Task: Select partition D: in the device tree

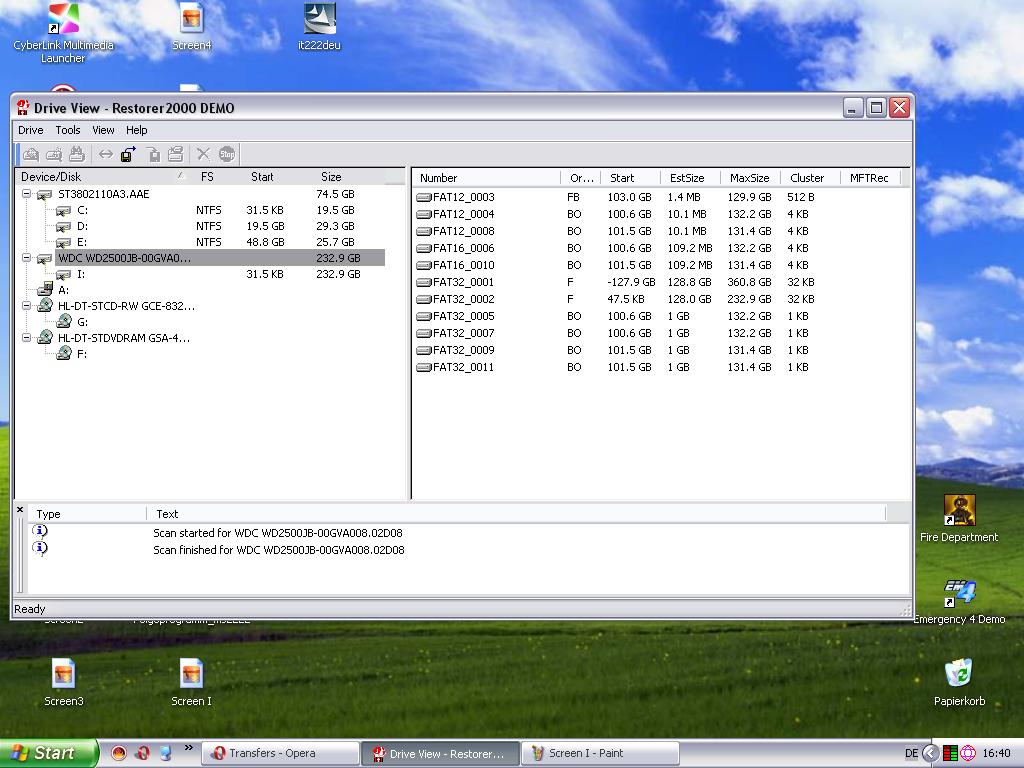Action: pos(82,226)
